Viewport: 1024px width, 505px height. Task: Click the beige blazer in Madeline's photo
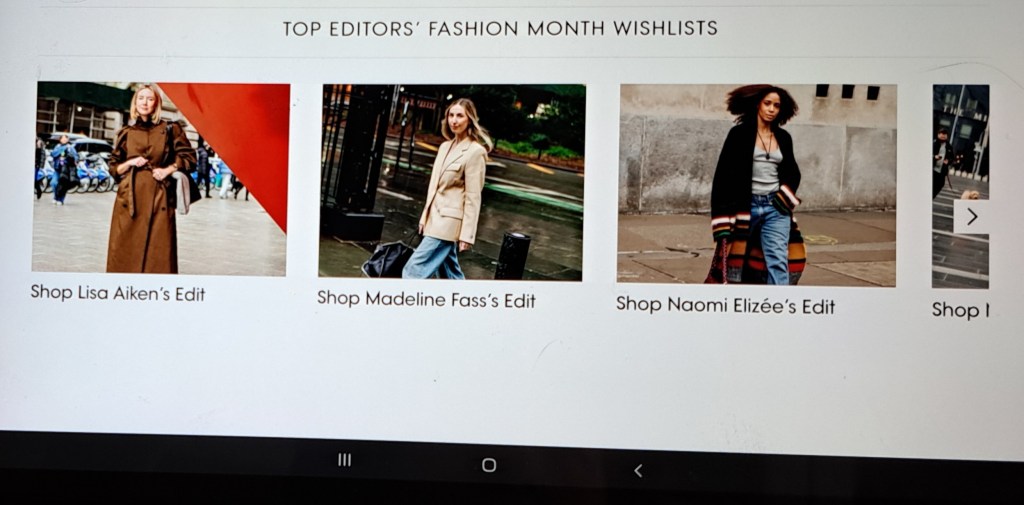pyautogui.click(x=453, y=191)
